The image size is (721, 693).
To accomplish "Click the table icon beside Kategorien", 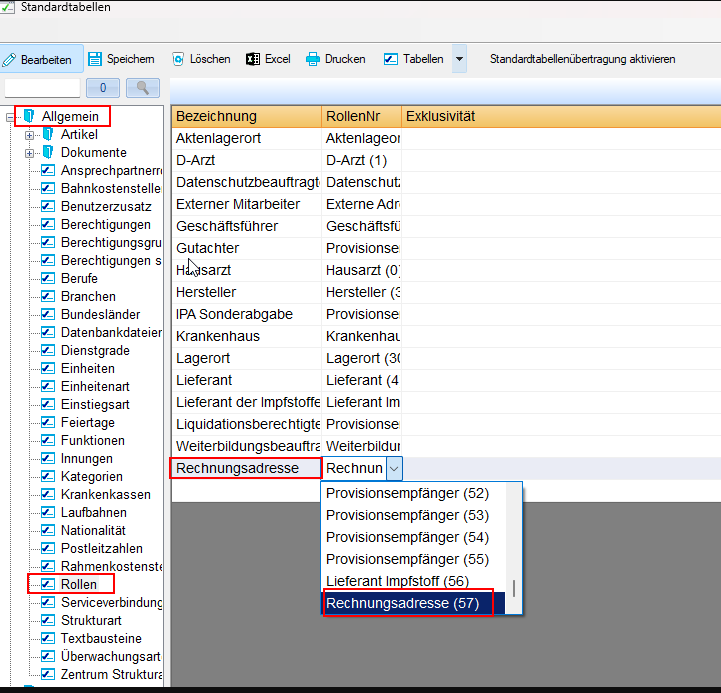I will coord(48,476).
